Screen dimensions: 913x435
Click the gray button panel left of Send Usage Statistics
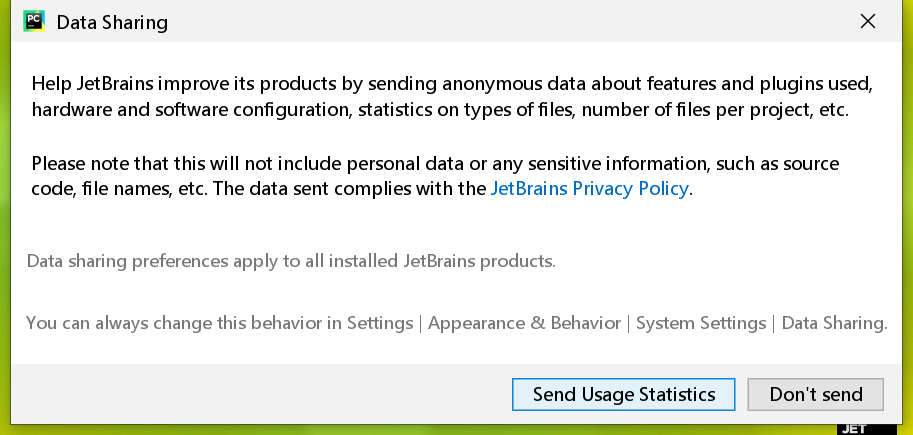(x=250, y=394)
